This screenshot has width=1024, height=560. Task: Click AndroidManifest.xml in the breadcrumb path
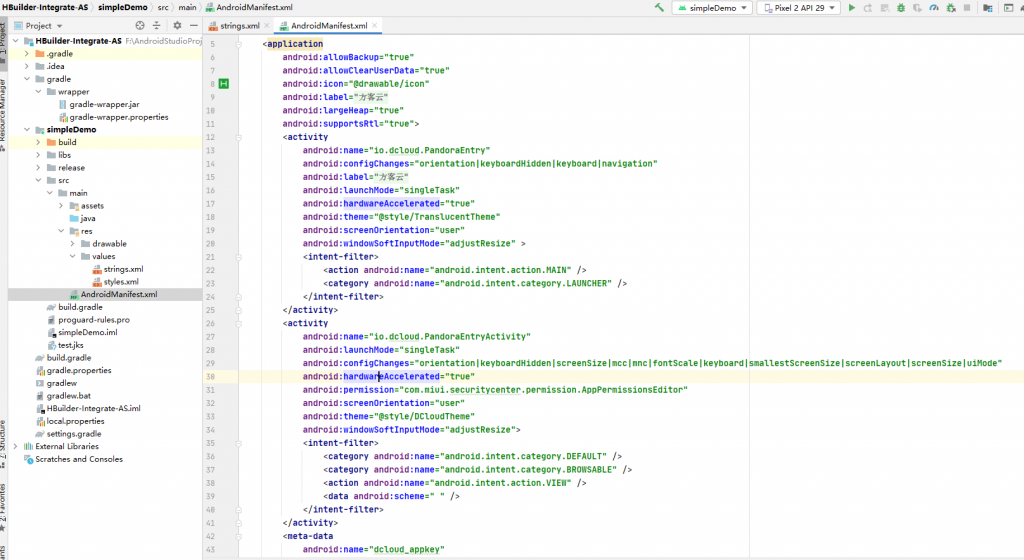tap(249, 7)
